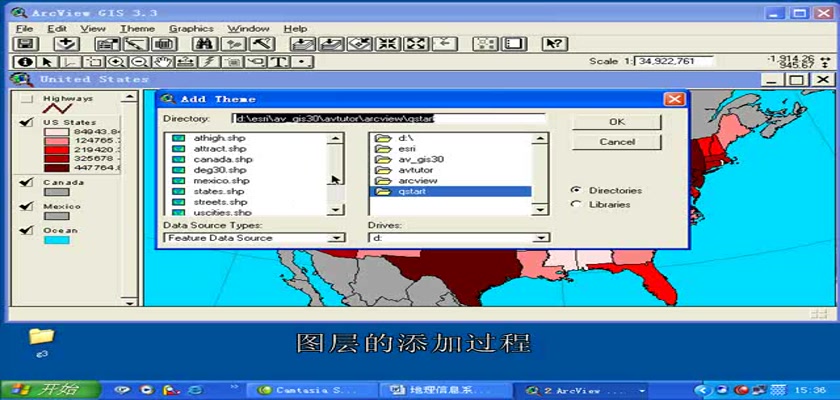Click the legend panel scroll-down arrow
Screen dimensions: 840x400
(129, 302)
